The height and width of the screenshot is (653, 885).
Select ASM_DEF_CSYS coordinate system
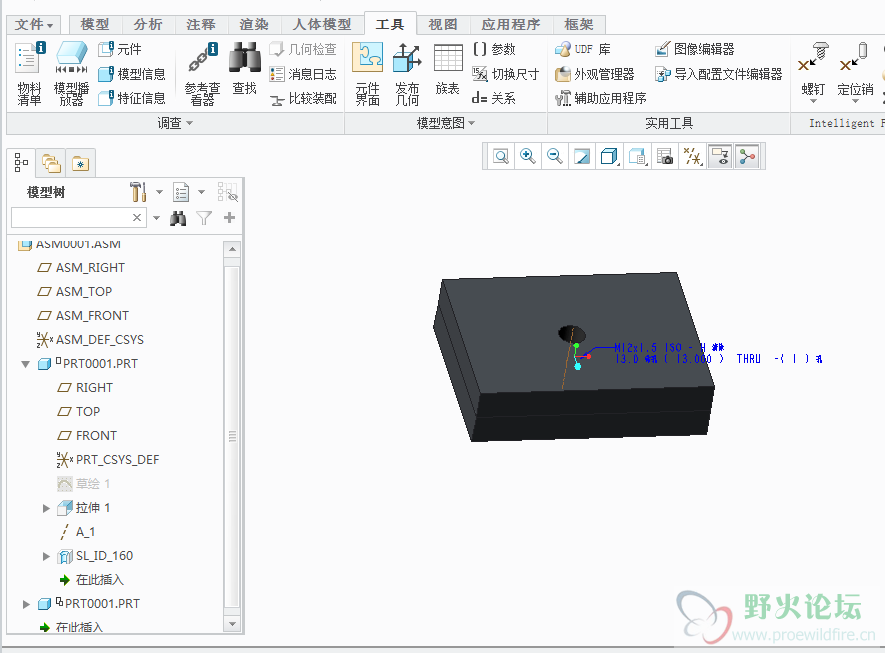[x=90, y=340]
